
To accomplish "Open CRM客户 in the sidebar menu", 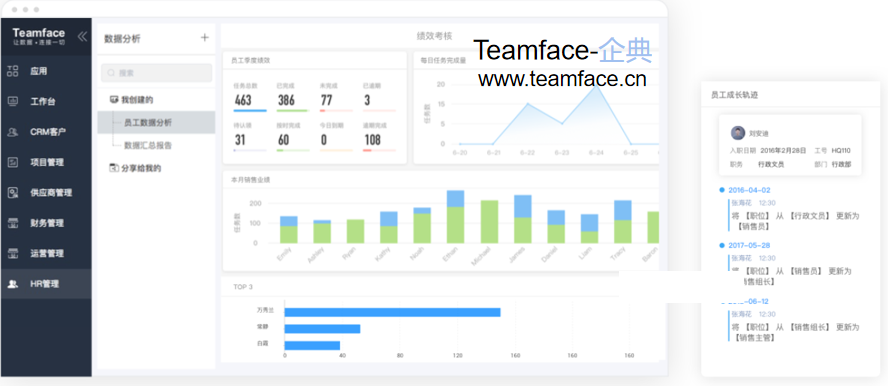I will 46,132.
